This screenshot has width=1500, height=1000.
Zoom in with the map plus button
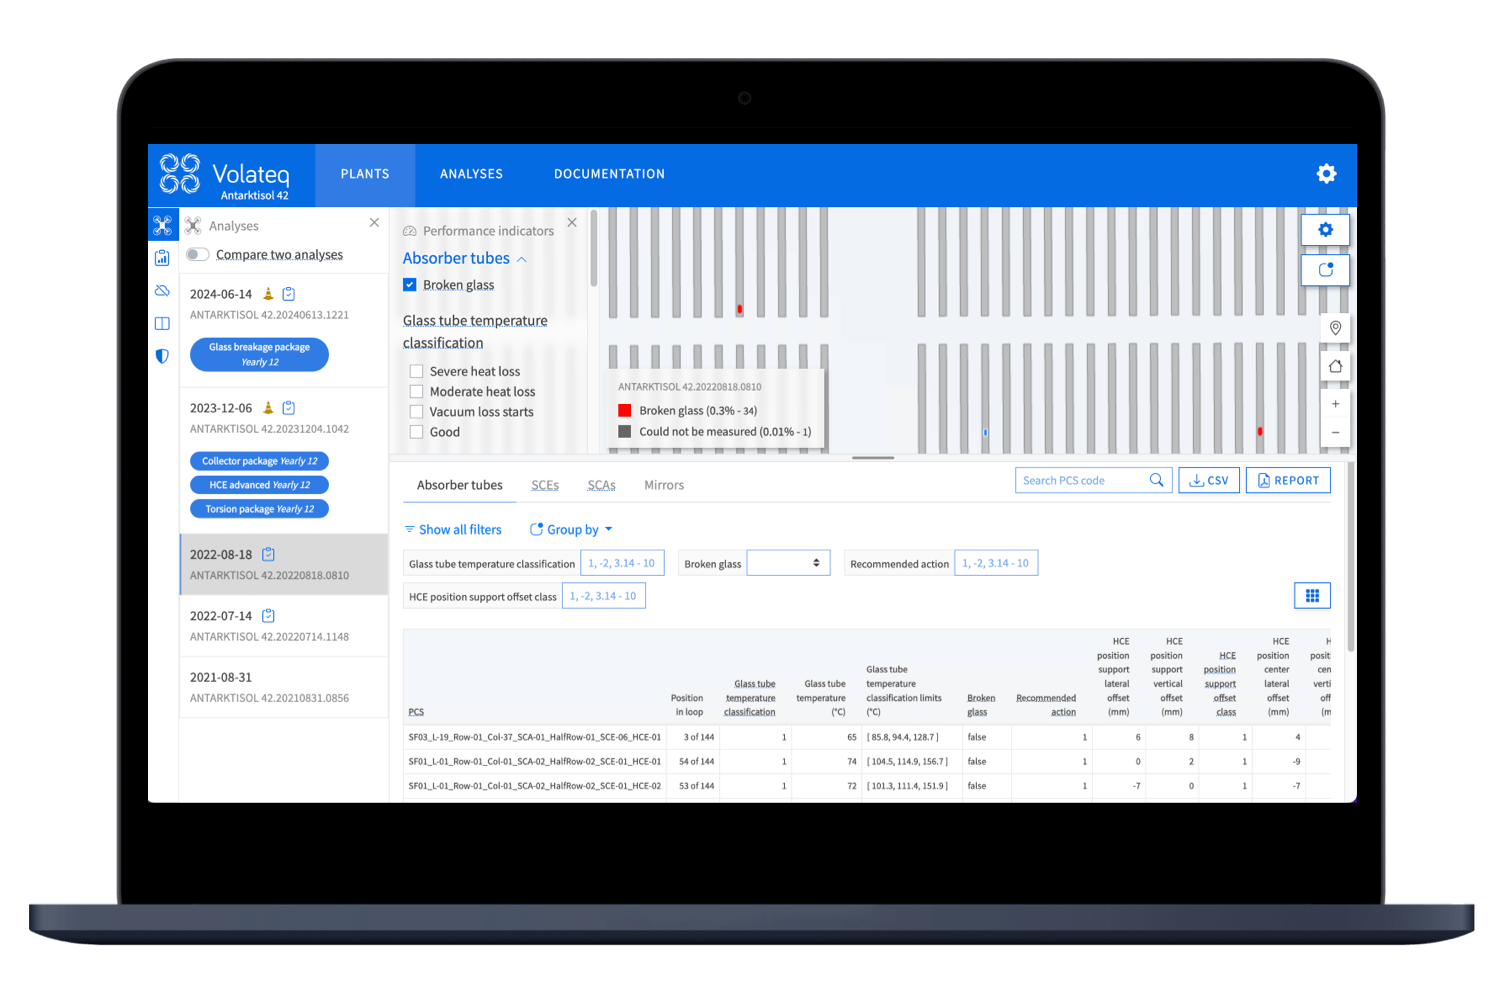click(x=1335, y=404)
